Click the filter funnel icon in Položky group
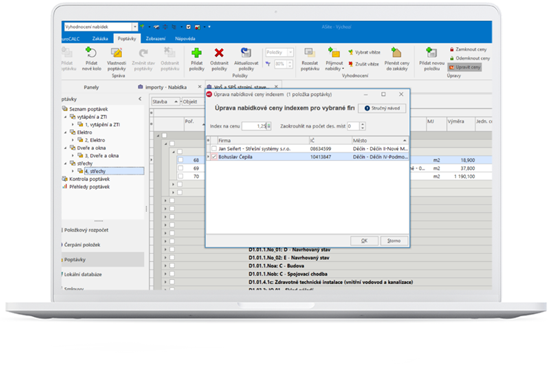 point(268,64)
